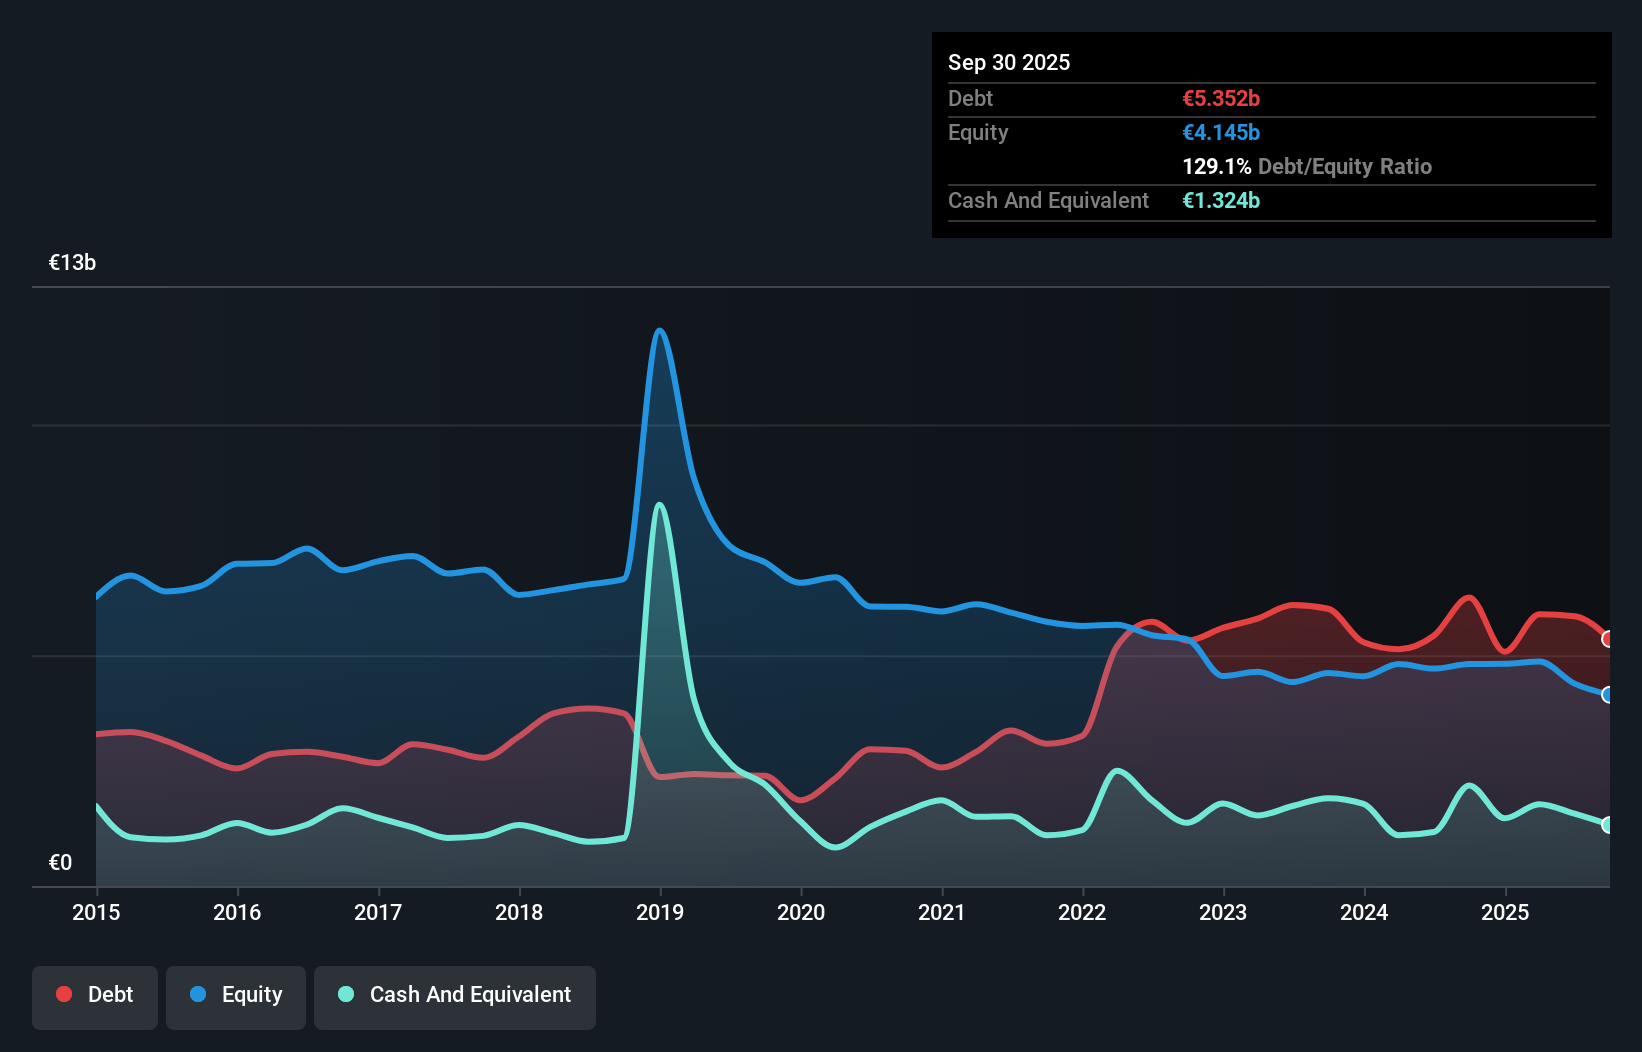
Task: Open details for the Debt/Equity Ratio row
Action: pos(1307,166)
